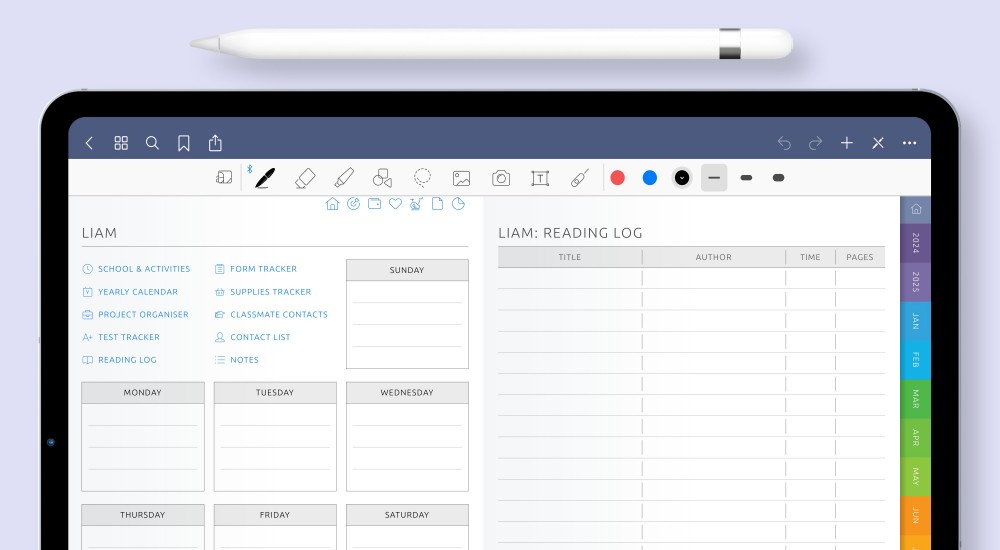Open the goals target icon page
The width and height of the screenshot is (1000, 550).
click(x=353, y=204)
